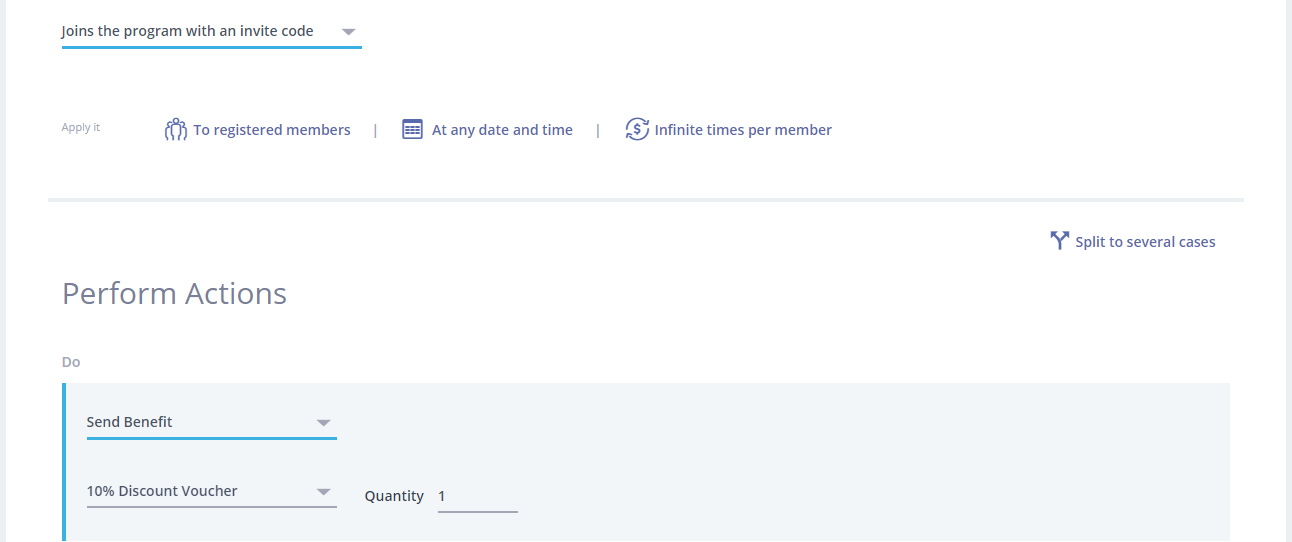This screenshot has width=1292, height=542.
Task: Click the infinite times cycle icon
Action: coord(637,129)
